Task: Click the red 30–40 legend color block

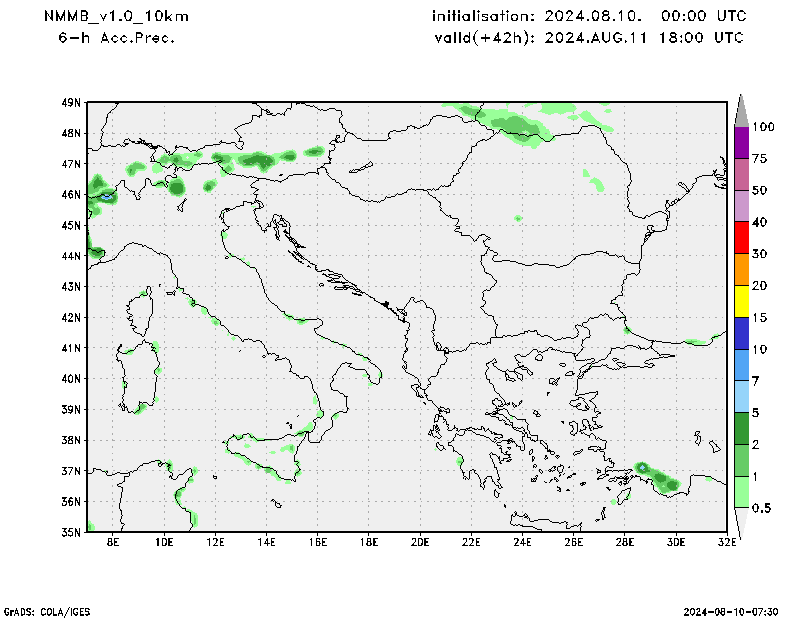Action: [x=741, y=238]
